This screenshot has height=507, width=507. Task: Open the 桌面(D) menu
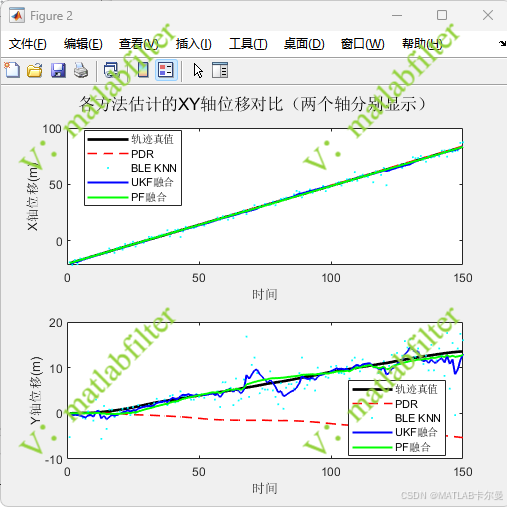point(304,44)
